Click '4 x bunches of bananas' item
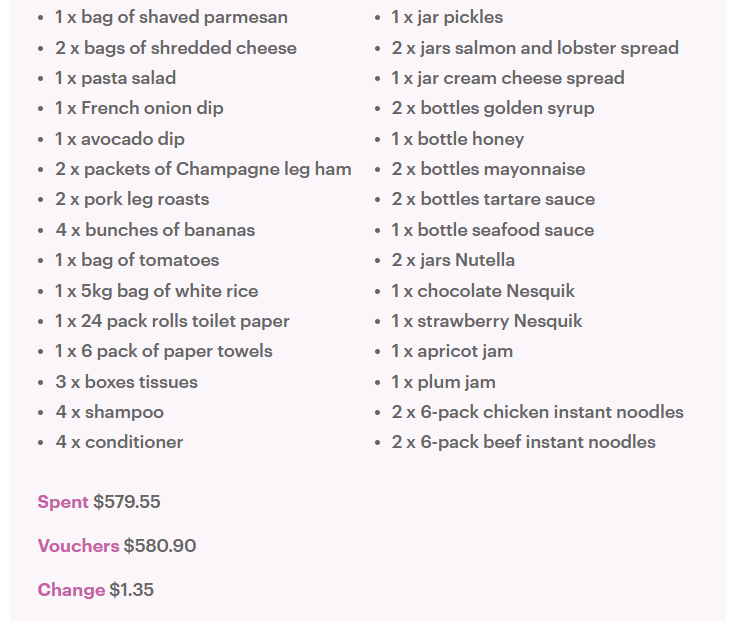Screen dimensions: 735x621 [155, 230]
